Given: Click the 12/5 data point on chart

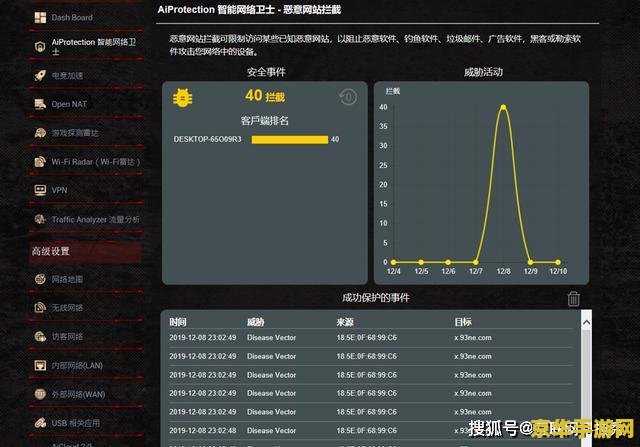Looking at the screenshot, I should click(421, 262).
